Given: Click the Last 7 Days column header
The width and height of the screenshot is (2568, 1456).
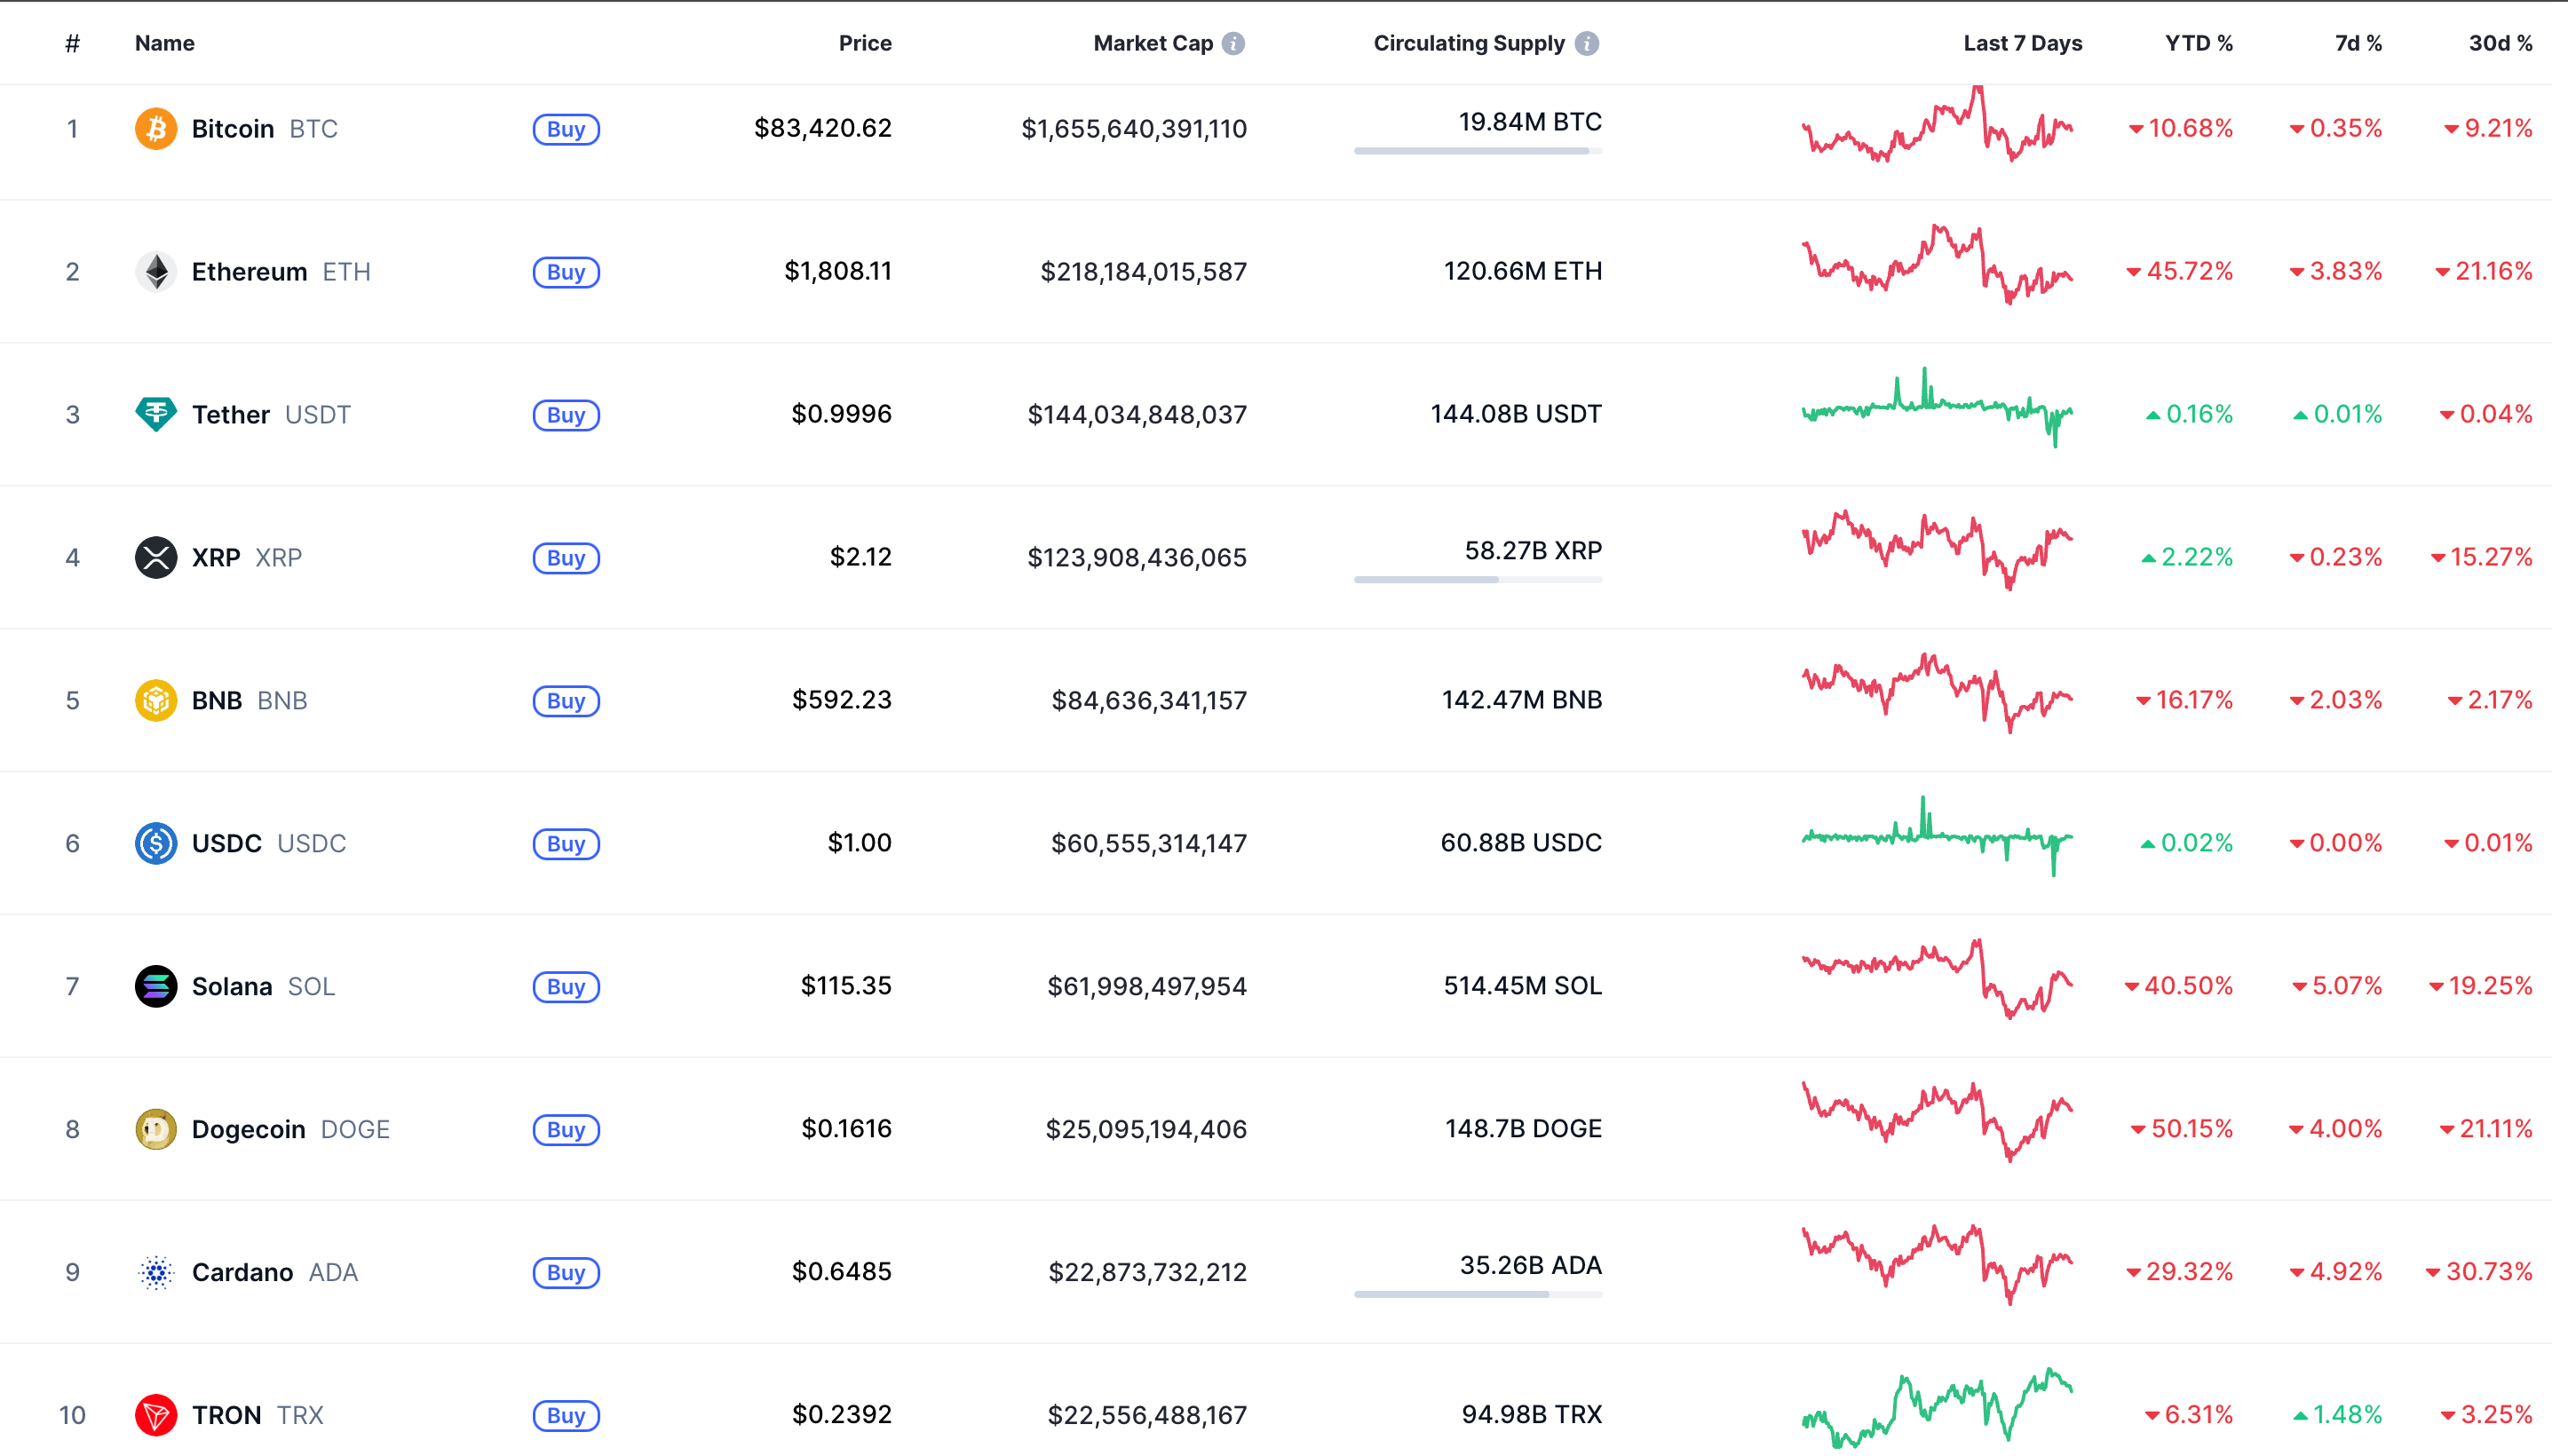Looking at the screenshot, I should pyautogui.click(x=2023, y=44).
